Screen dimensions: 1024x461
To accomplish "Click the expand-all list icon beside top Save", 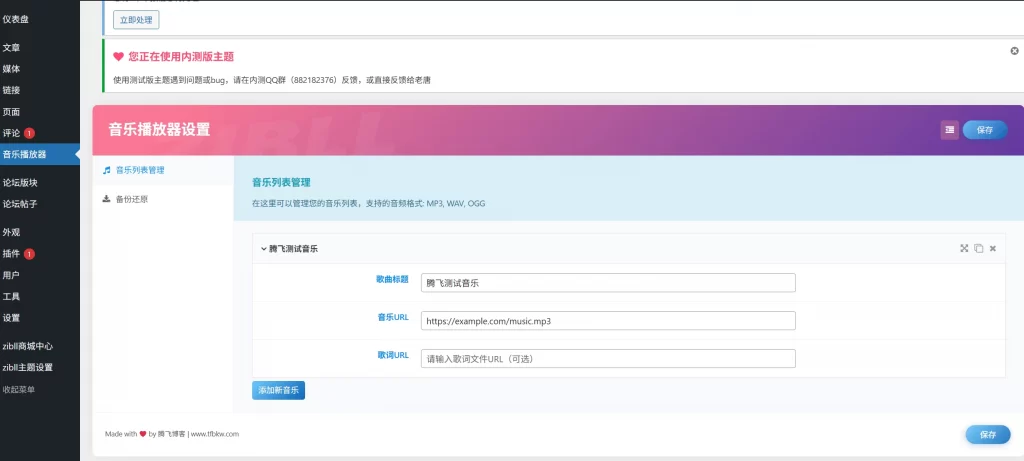I will point(950,130).
